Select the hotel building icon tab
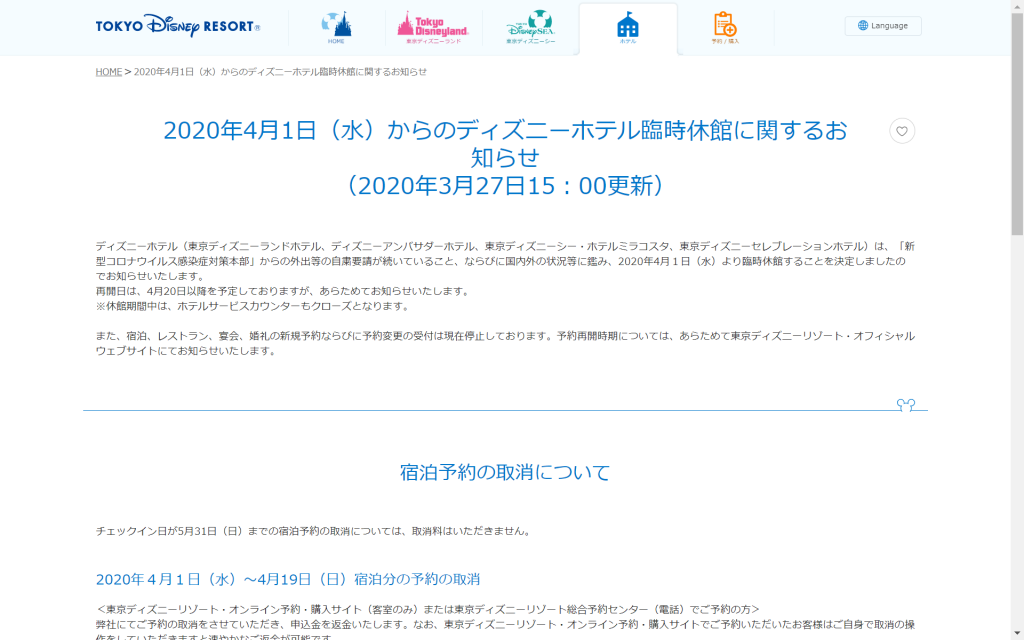The image size is (1024, 640). [628, 28]
